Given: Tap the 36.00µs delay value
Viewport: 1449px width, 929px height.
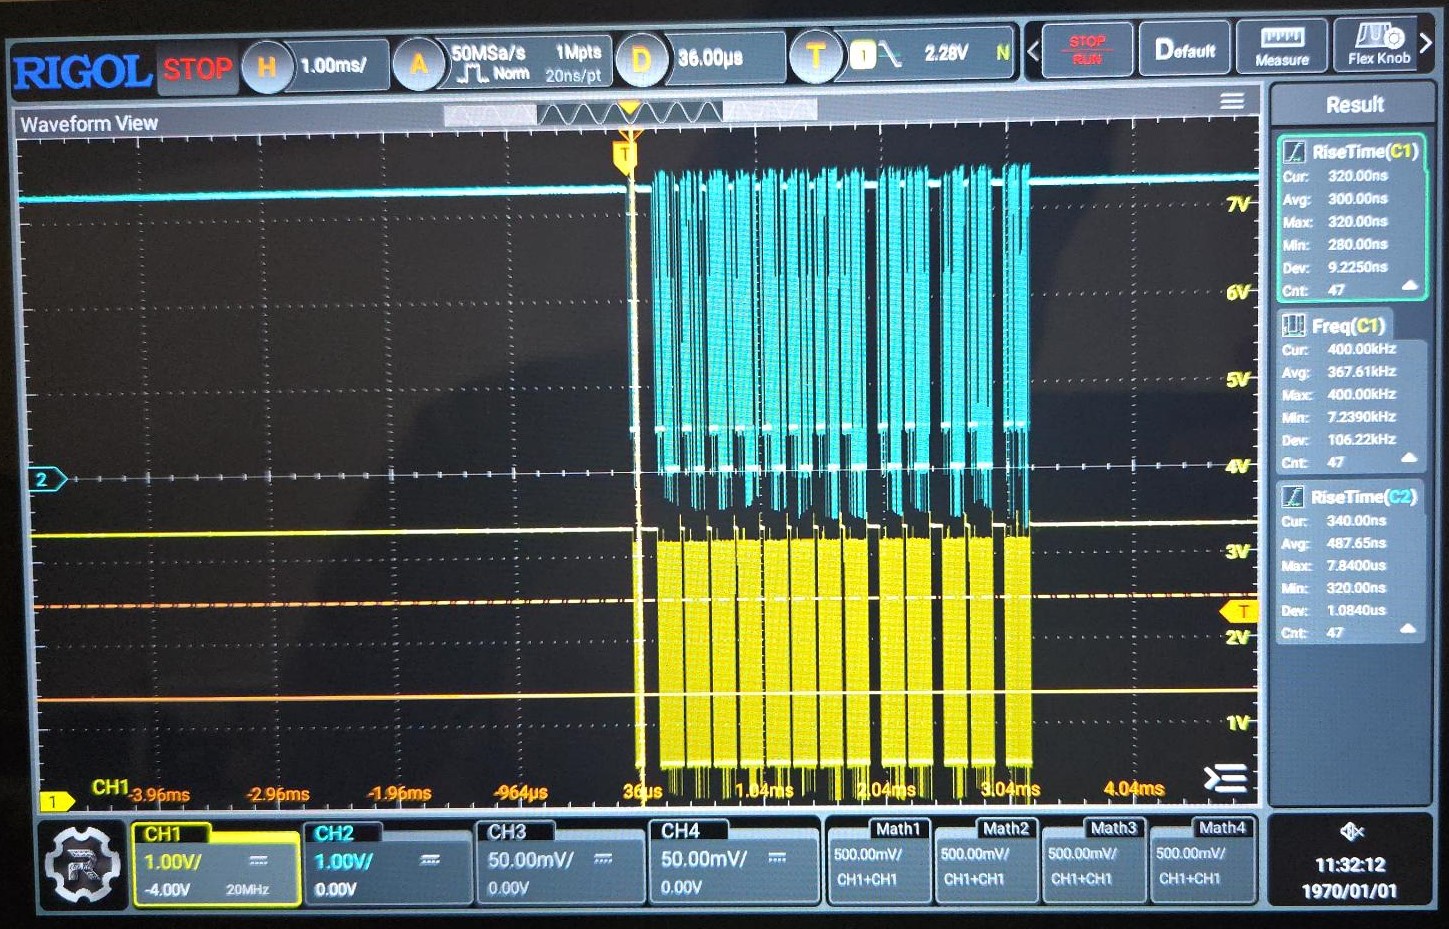Looking at the screenshot, I should point(711,58).
